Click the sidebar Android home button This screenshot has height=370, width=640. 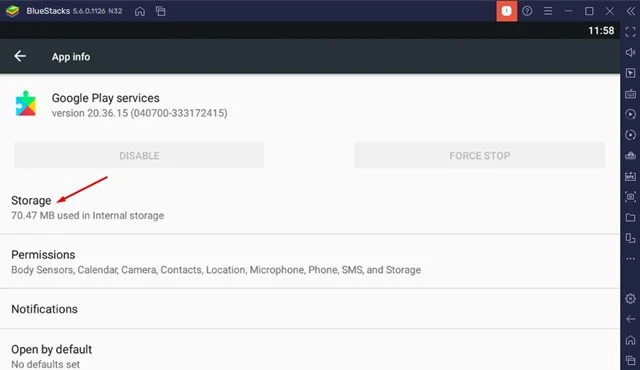coord(630,339)
